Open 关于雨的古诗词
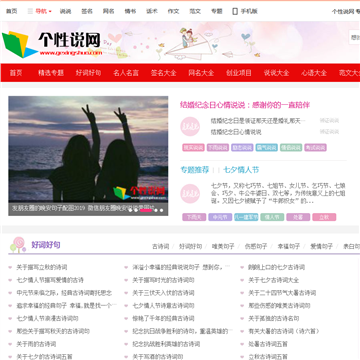Viewport: 360px width, 360px height. [36, 344]
